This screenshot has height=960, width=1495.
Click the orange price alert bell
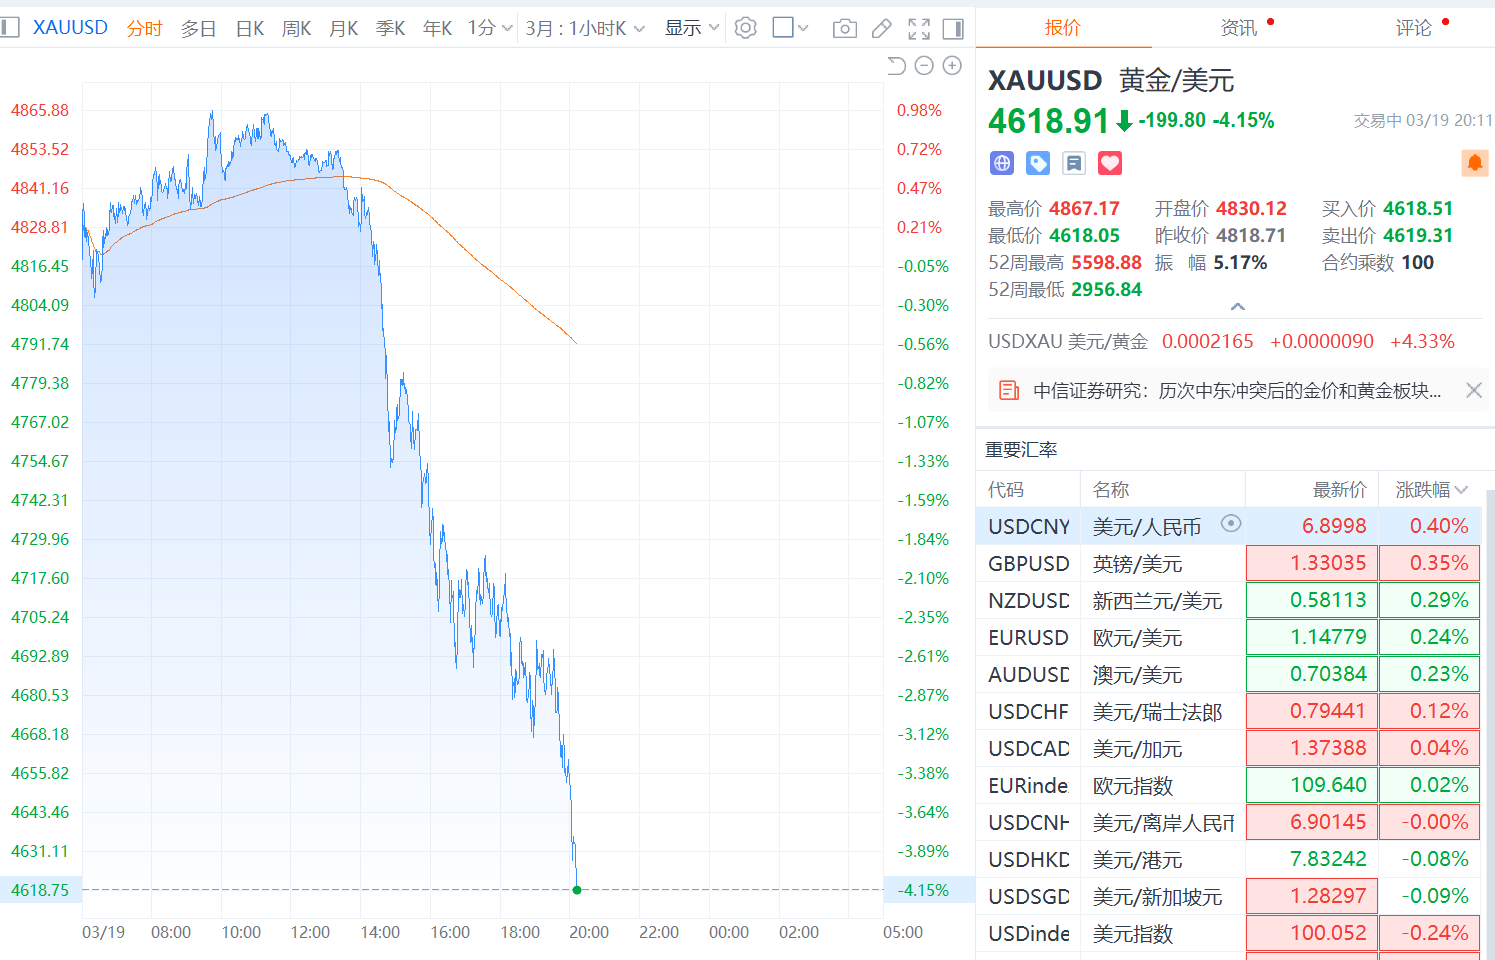(1474, 163)
